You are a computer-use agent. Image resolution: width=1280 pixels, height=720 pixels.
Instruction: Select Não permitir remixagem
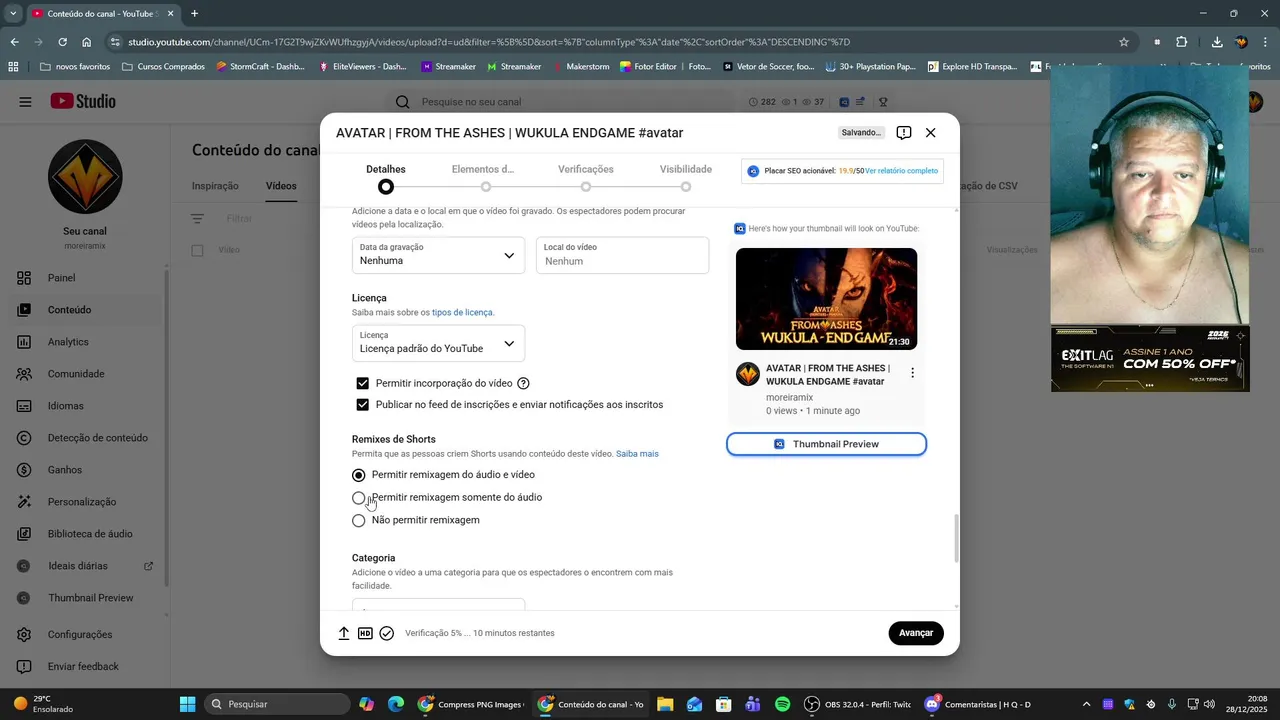[358, 521]
